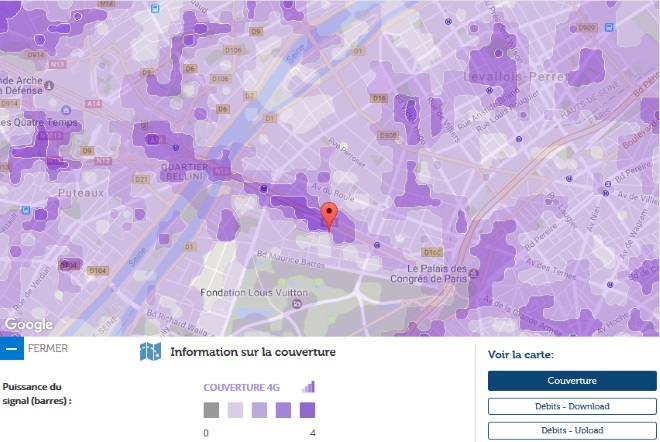Viewport: 660px width, 442px height.
Task: Switch to Débits - Upload map
Action: tap(572, 430)
